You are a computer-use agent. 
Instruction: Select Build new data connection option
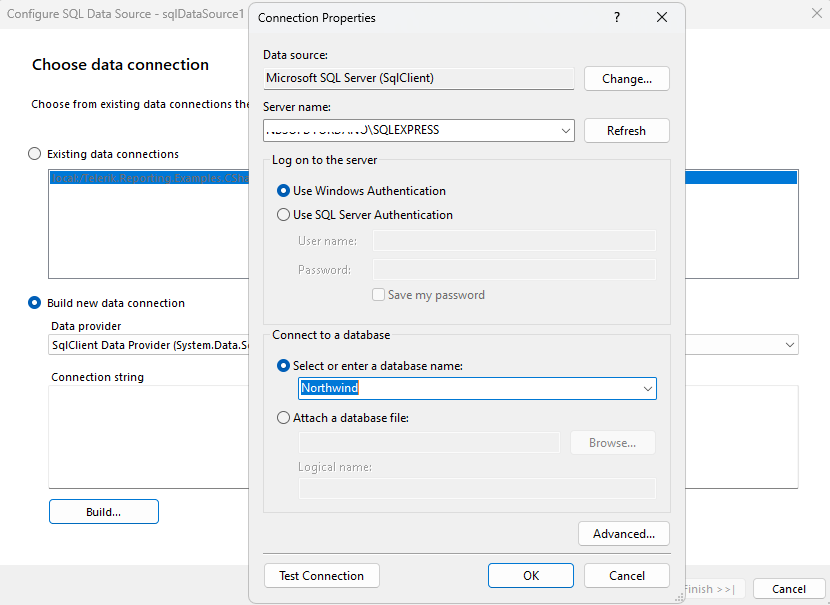click(35, 303)
